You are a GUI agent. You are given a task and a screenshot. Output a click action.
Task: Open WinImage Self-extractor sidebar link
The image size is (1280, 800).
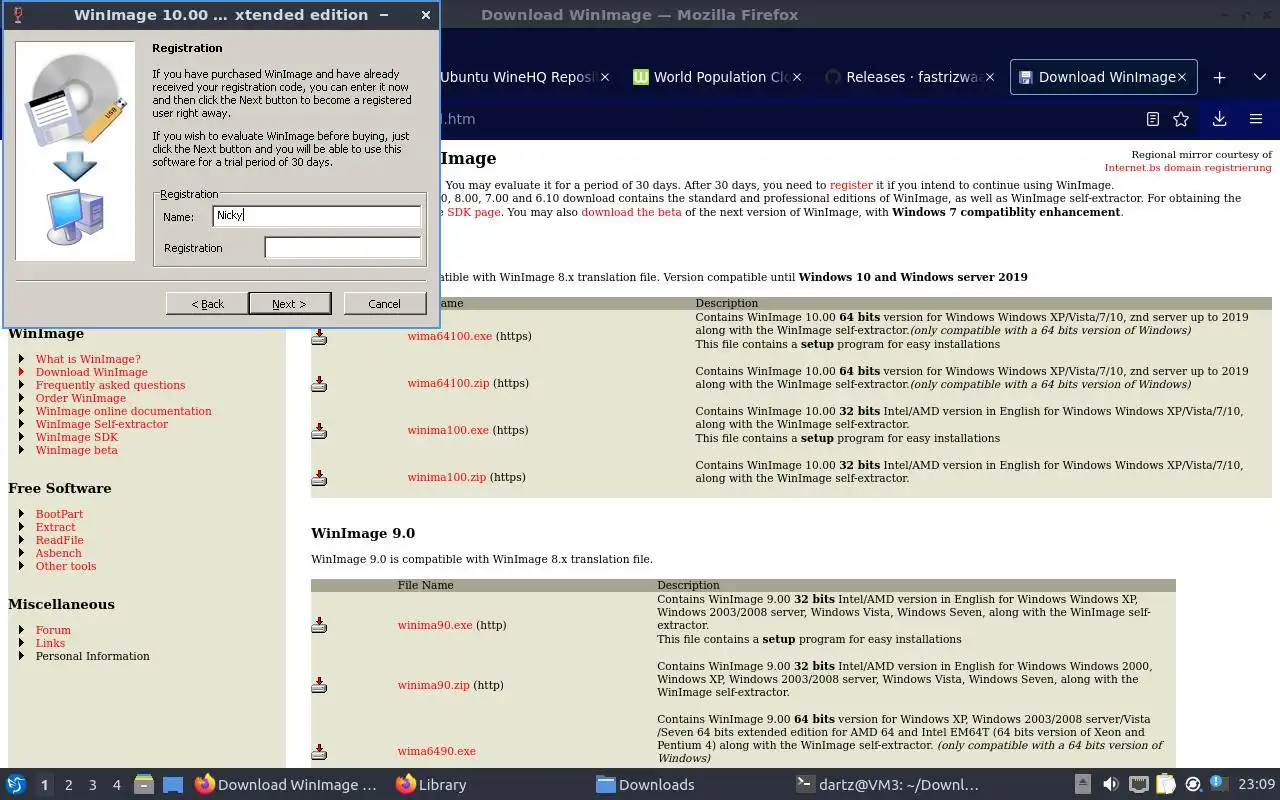click(x=102, y=424)
